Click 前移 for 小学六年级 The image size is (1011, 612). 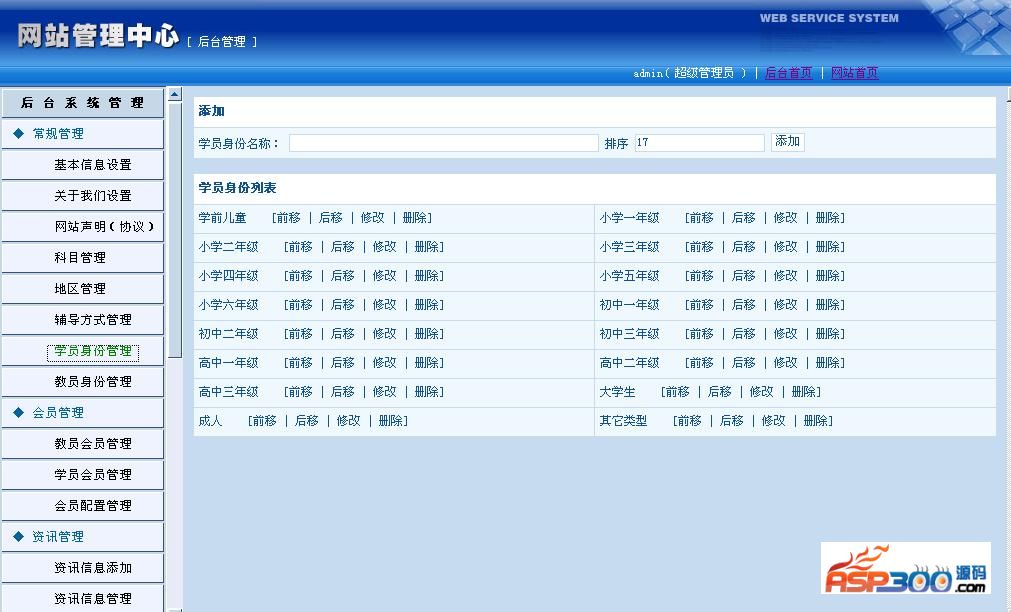(x=300, y=305)
